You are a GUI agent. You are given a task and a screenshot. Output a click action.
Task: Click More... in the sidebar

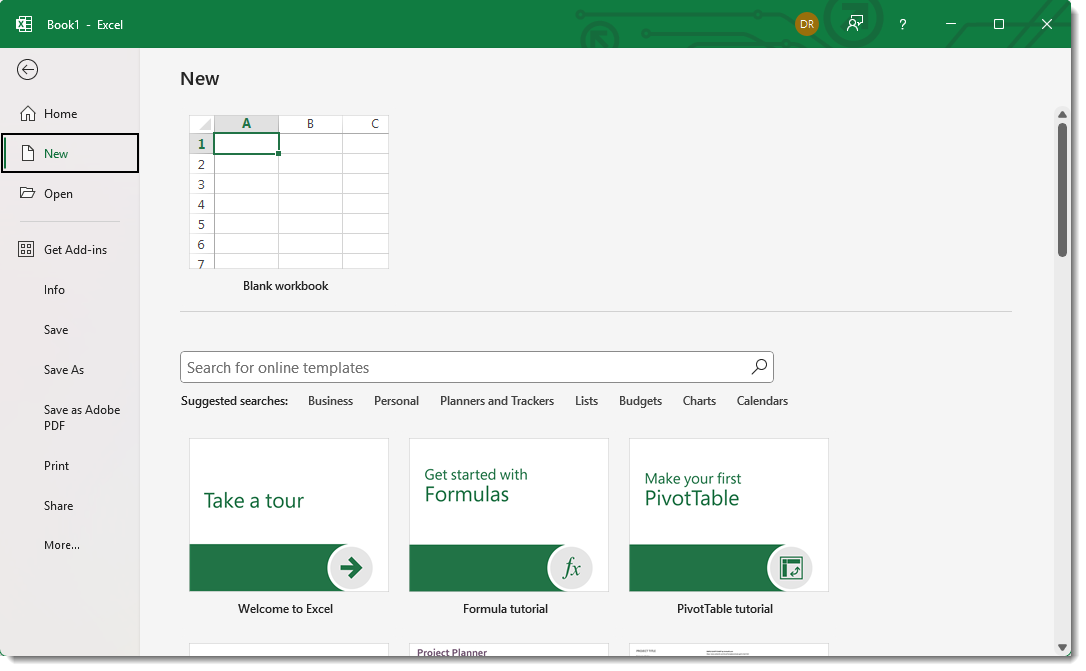[x=61, y=544]
